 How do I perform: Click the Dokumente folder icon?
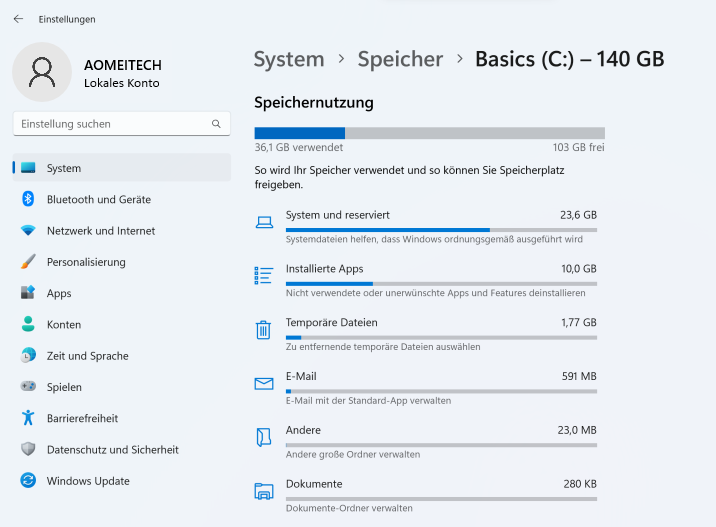(x=264, y=491)
